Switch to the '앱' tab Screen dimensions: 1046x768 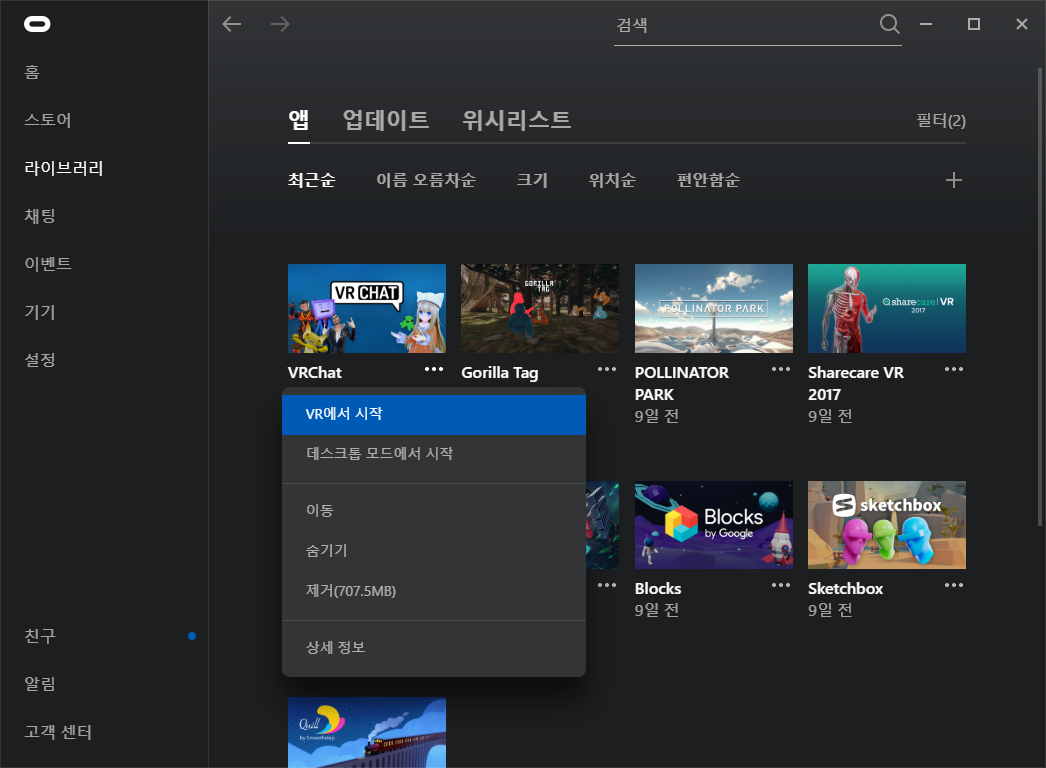click(299, 121)
